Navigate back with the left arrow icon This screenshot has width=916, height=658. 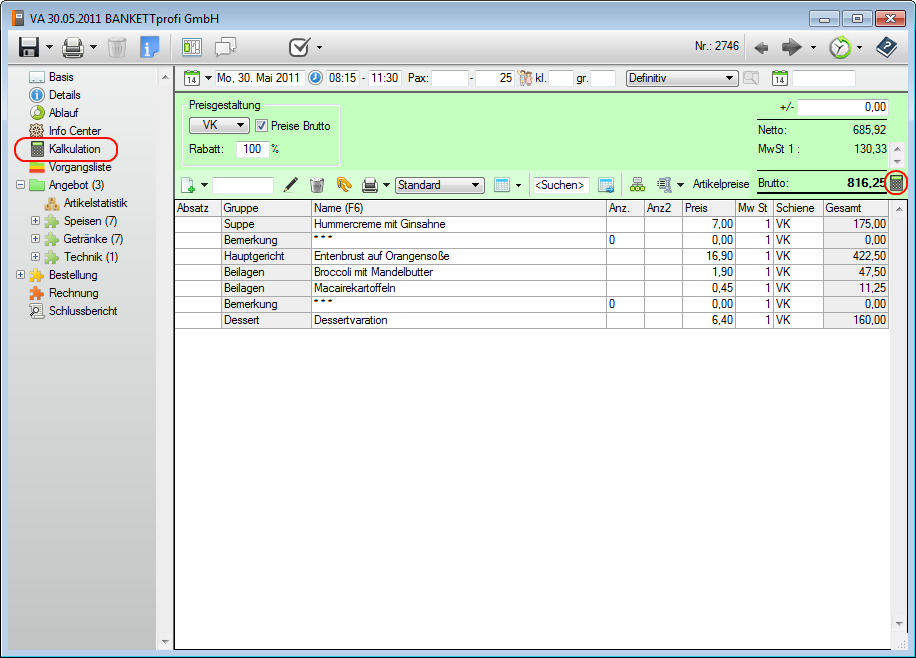761,47
